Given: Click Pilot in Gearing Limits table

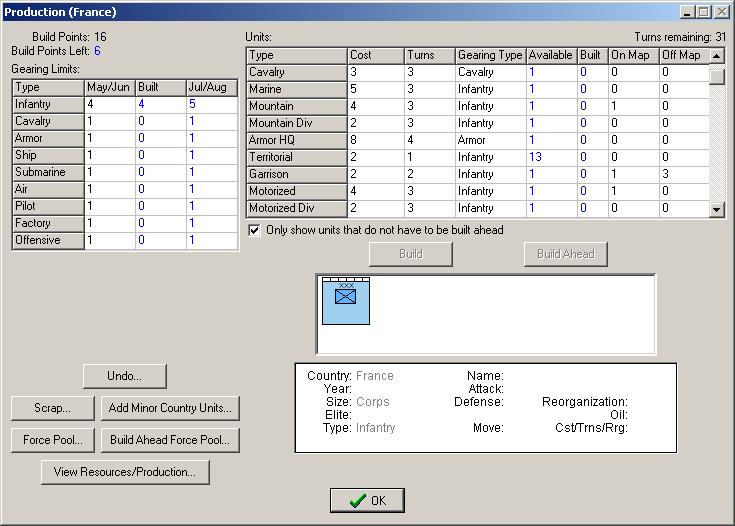Looking at the screenshot, I should 48,206.
